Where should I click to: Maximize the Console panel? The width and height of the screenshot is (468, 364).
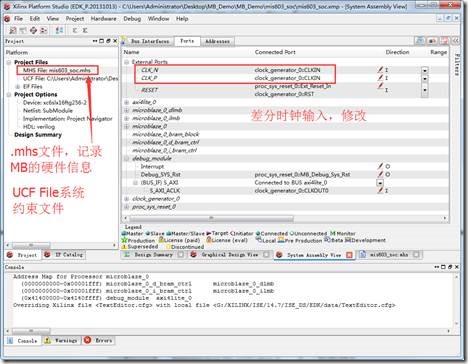pyautogui.click(x=443, y=267)
